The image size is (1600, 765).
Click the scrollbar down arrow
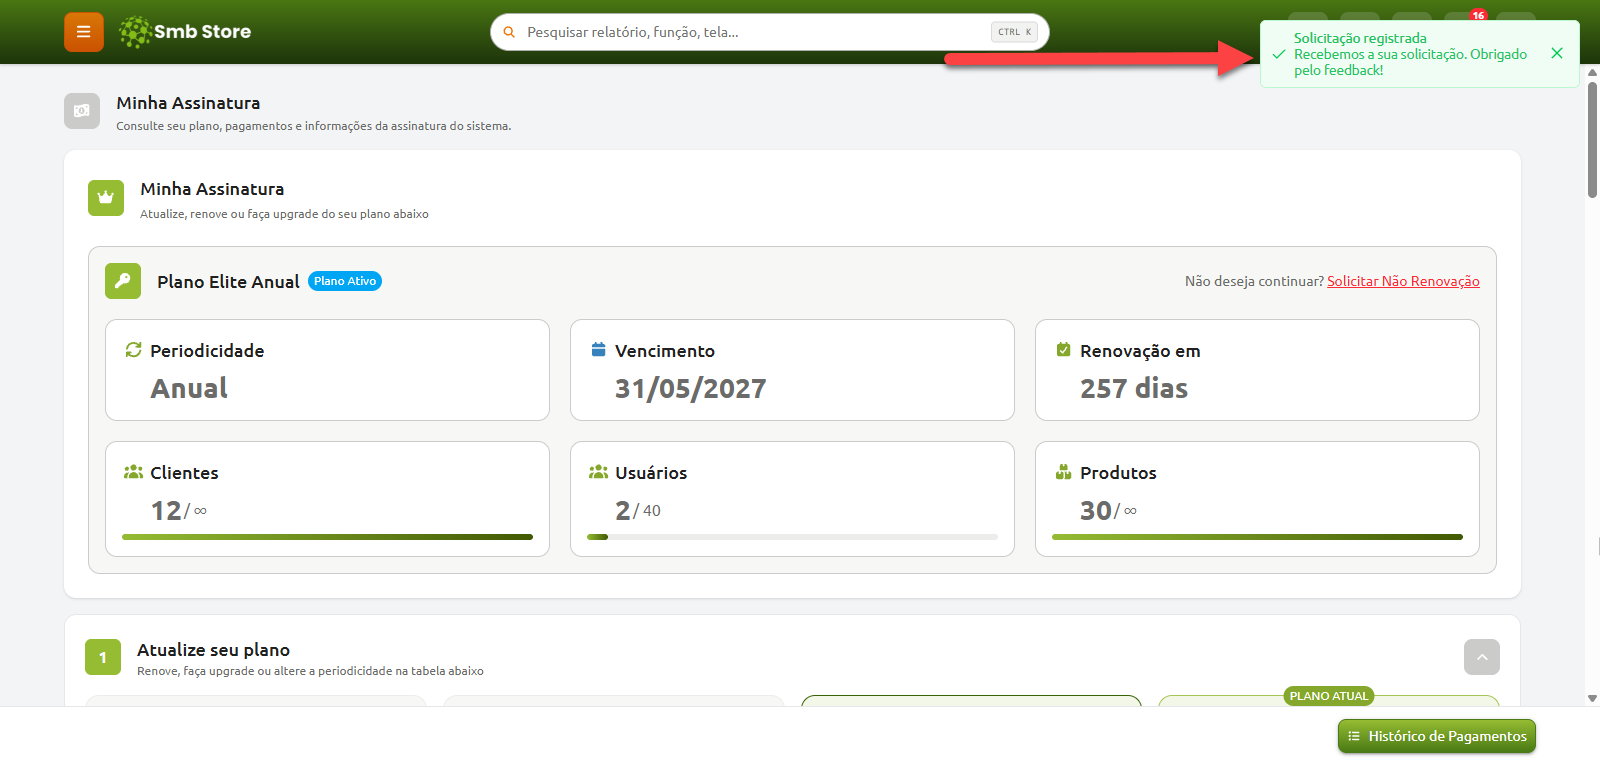pyautogui.click(x=1592, y=699)
